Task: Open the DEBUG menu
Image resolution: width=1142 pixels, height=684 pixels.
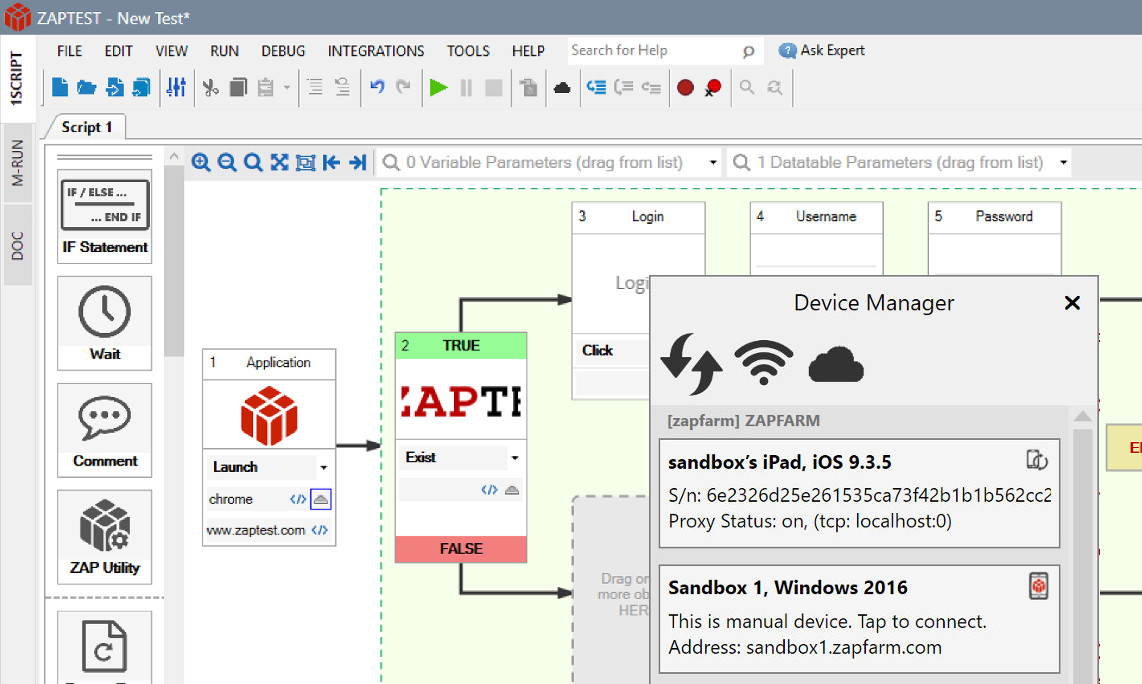Action: click(x=283, y=51)
